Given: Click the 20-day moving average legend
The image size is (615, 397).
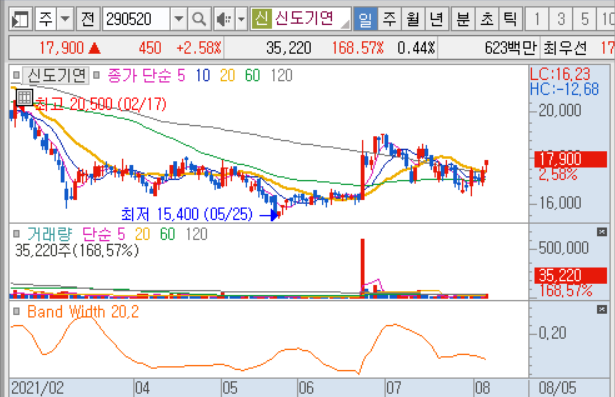Looking at the screenshot, I should pos(227,75).
